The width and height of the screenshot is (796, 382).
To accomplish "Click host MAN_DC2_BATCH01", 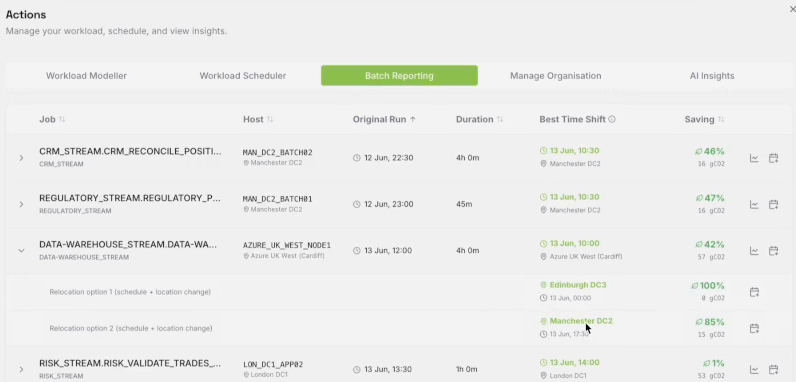I will click(278, 199).
